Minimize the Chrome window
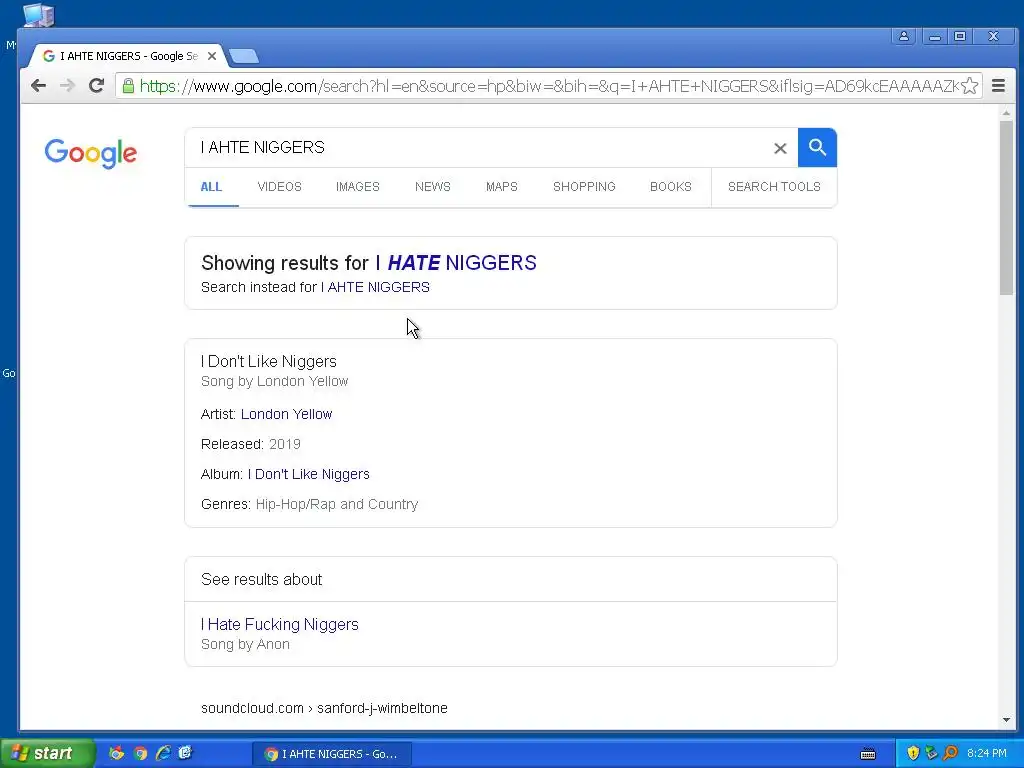Image resolution: width=1024 pixels, height=768 pixels. [x=935, y=36]
